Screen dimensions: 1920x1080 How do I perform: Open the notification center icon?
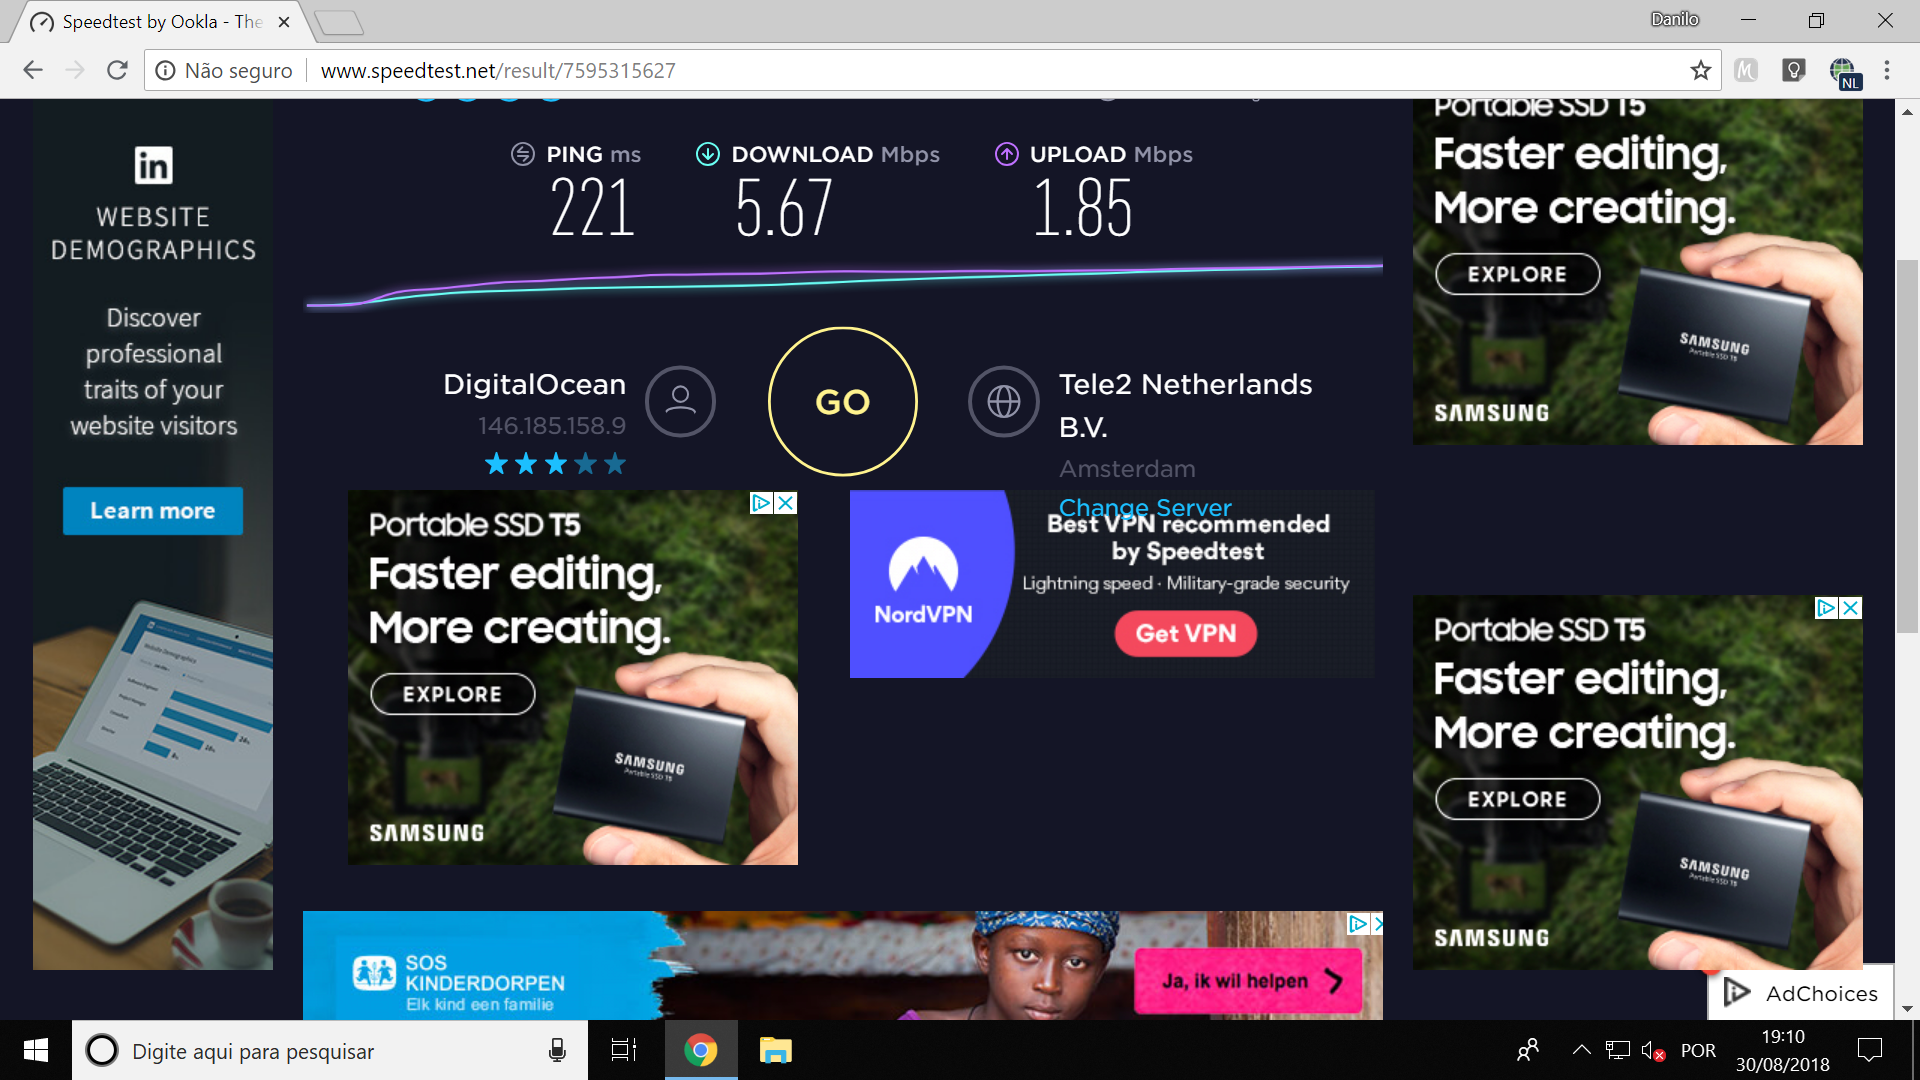coord(1869,1050)
